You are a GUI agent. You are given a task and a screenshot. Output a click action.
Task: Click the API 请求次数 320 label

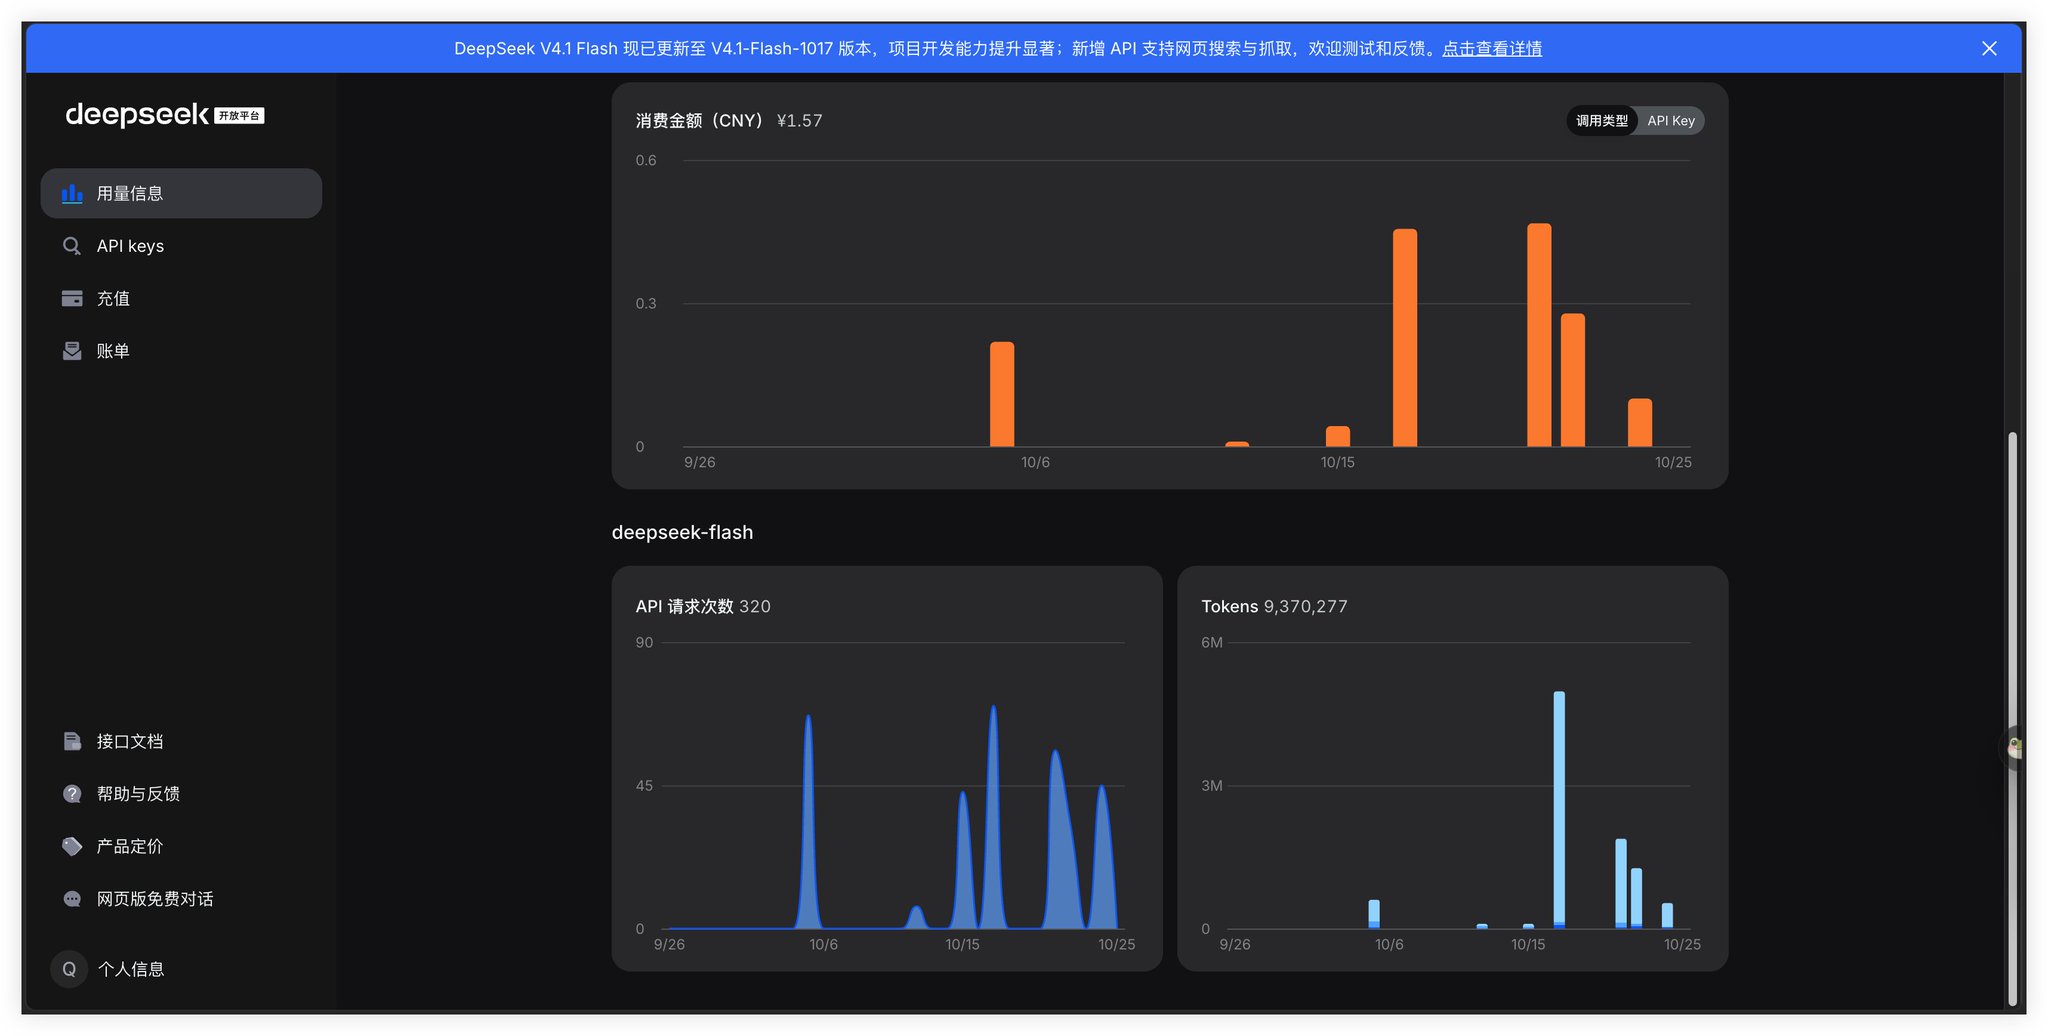point(703,607)
